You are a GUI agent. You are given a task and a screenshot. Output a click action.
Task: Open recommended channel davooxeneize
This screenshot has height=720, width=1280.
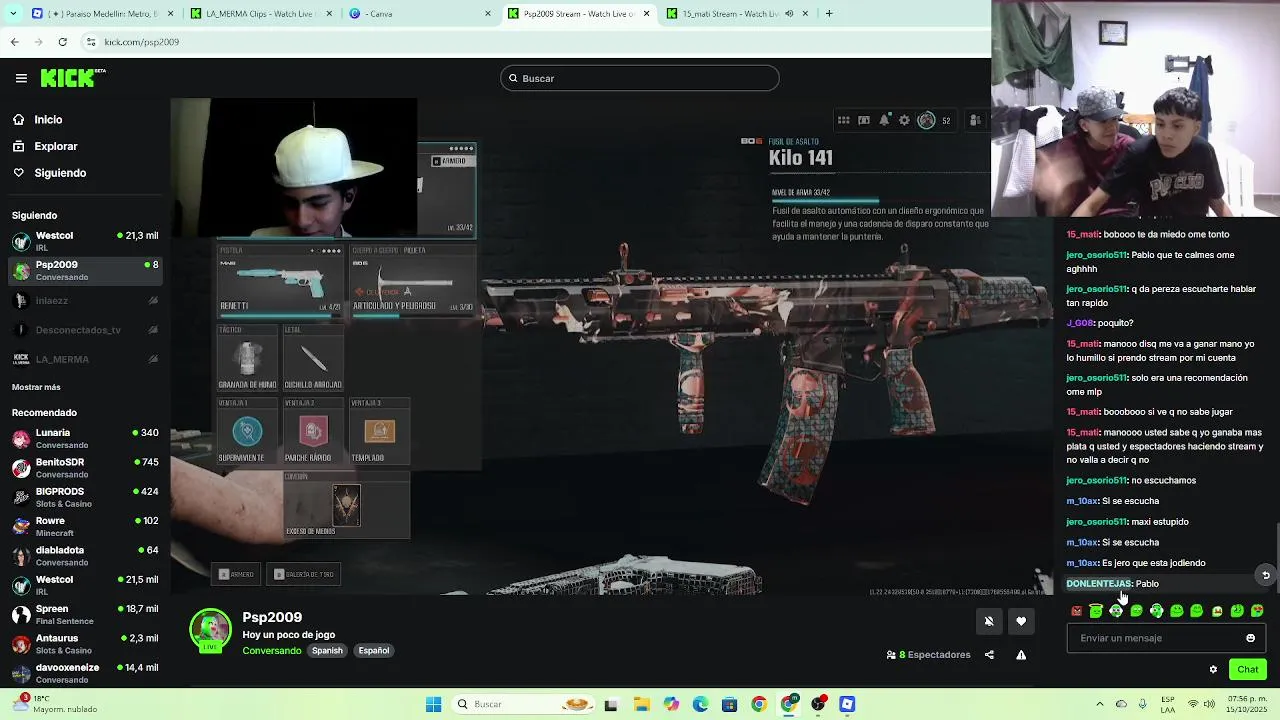tap(85, 673)
